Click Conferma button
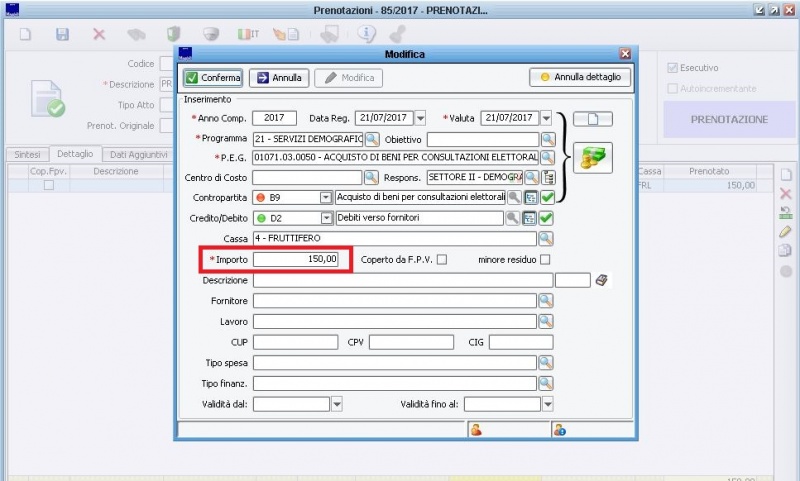 pos(213,78)
